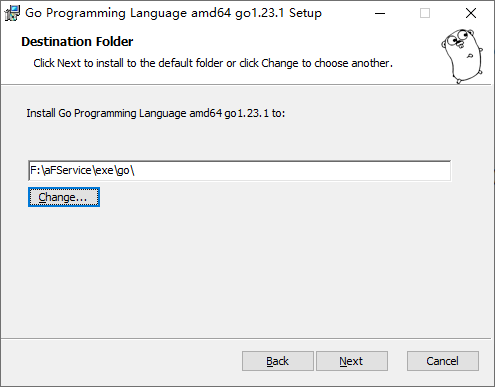495x387 pixels.
Task: Close the Go Setup window
Action: coord(471,13)
